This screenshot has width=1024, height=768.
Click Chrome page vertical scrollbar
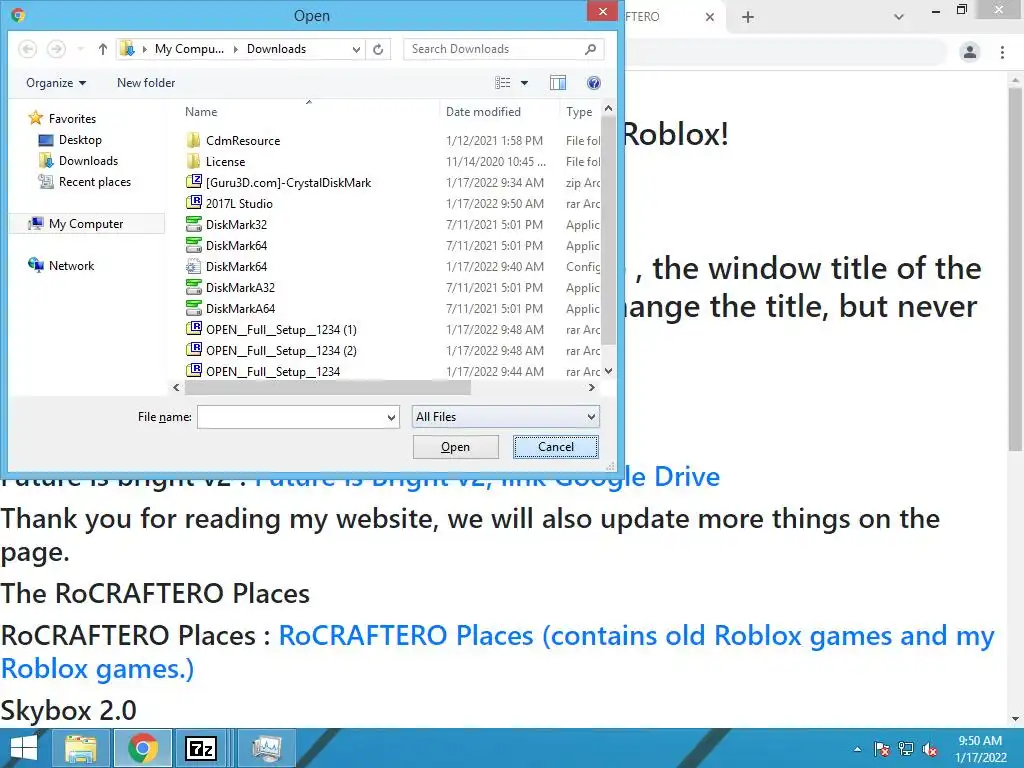(1015, 268)
